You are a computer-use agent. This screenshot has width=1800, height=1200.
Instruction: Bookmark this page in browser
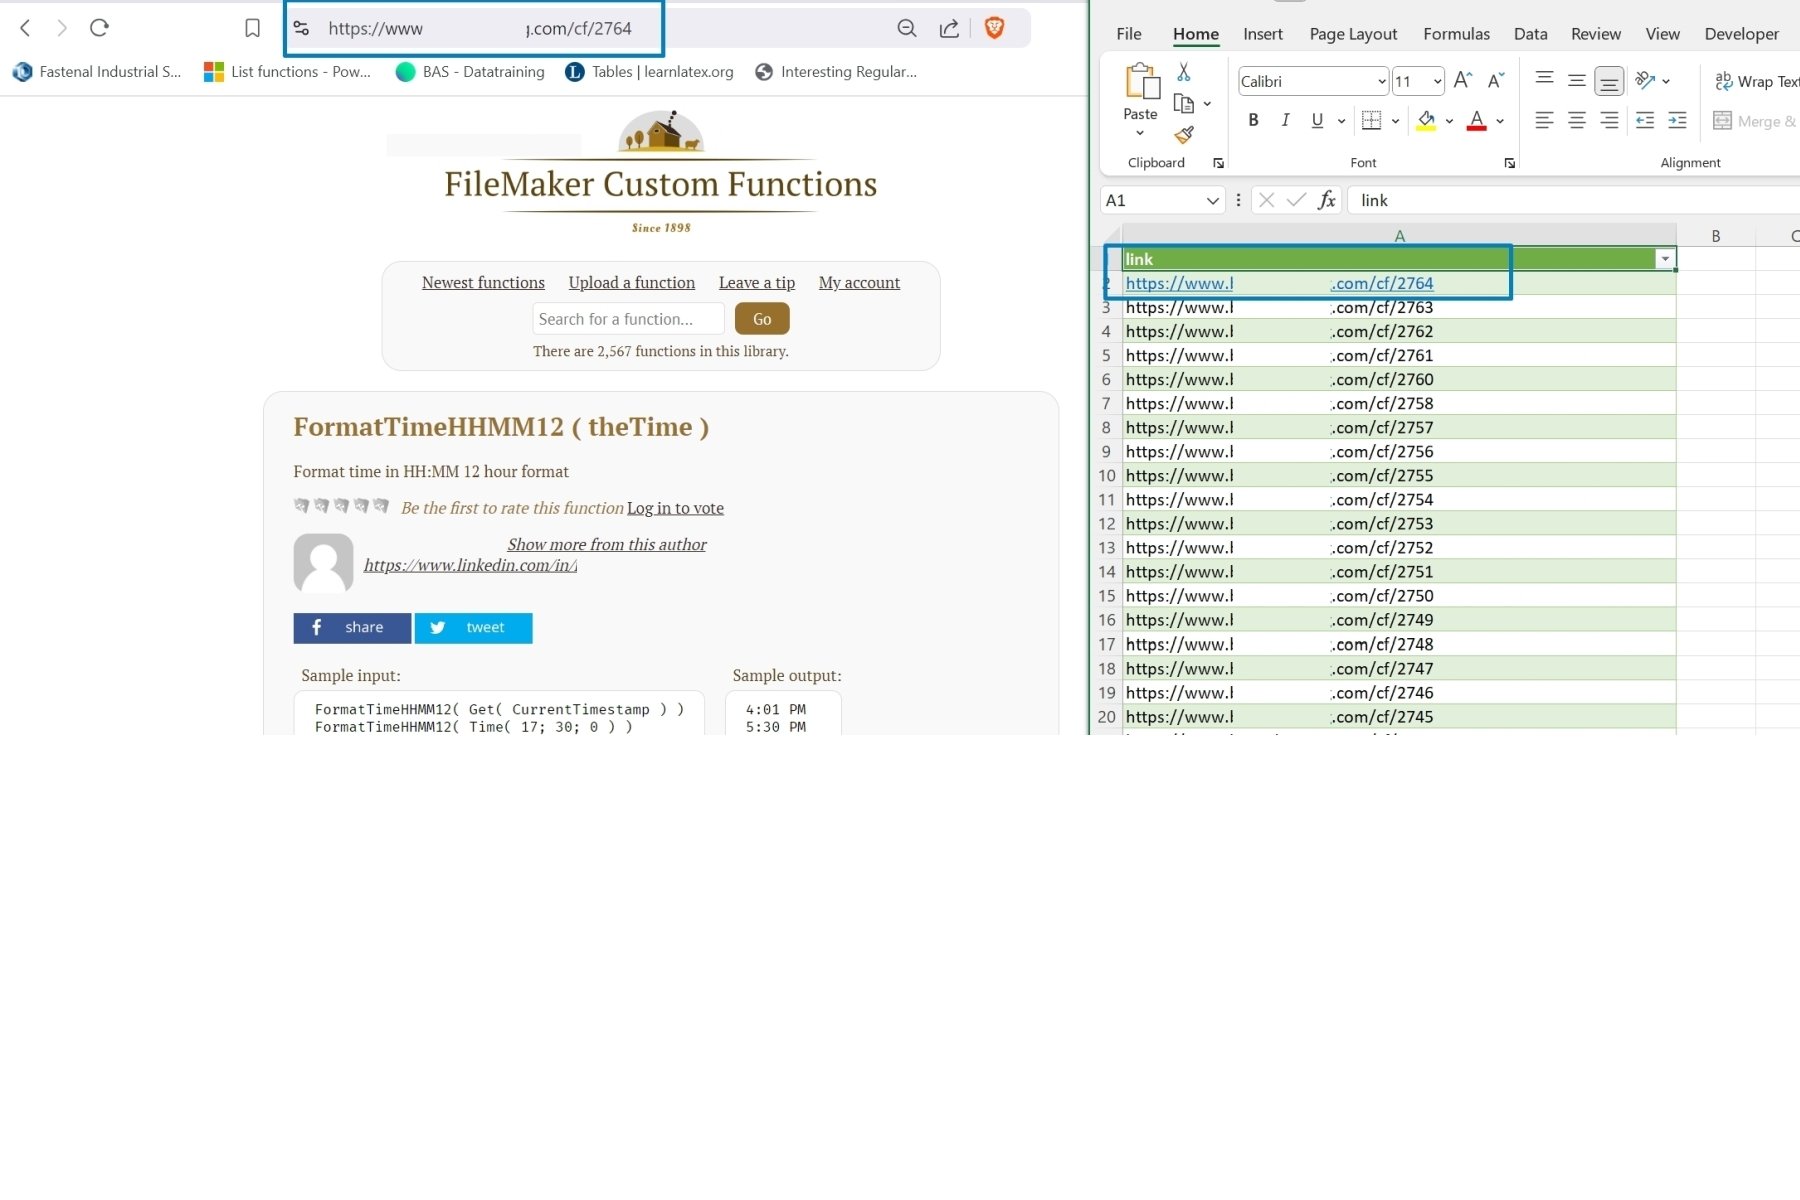252,28
